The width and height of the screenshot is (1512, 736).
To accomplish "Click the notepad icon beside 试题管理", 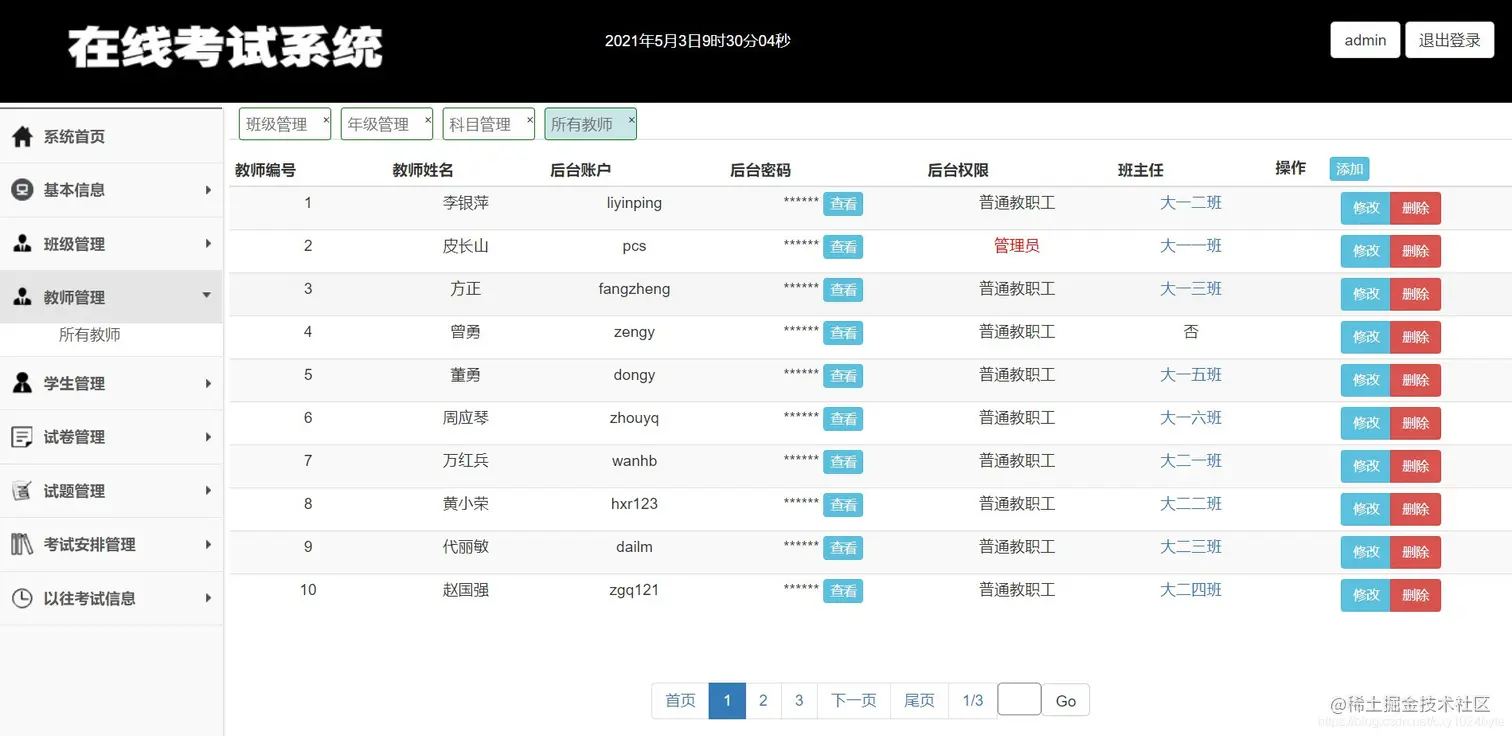I will click(22, 491).
